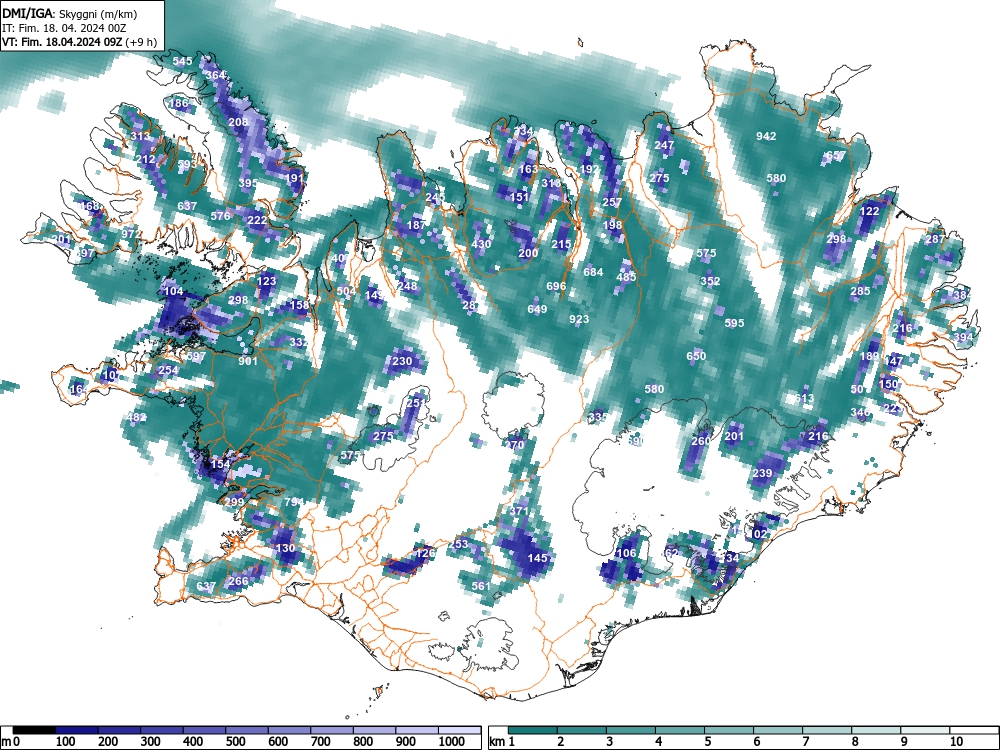Click the visibility value 394

point(963,337)
